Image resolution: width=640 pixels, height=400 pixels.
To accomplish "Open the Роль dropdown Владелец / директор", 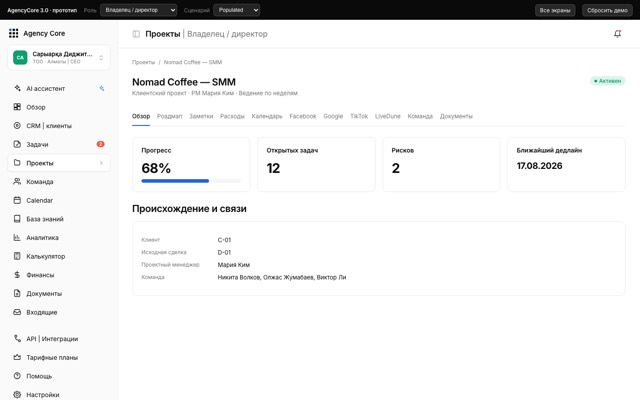I will (138, 10).
